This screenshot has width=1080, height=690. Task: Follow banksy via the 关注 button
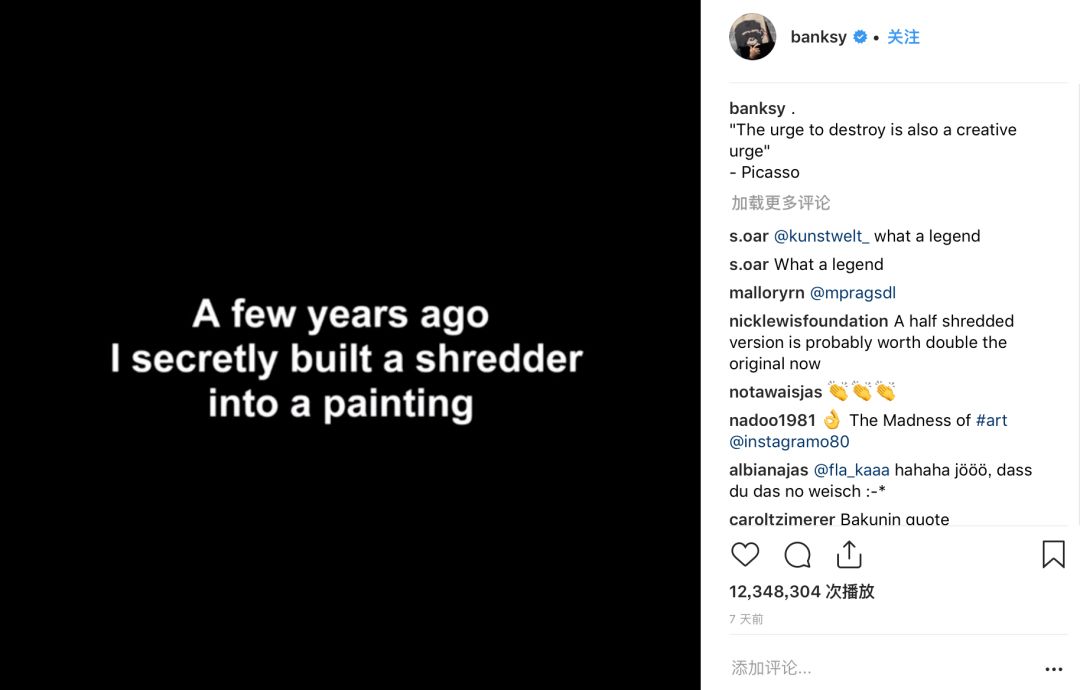click(x=903, y=37)
